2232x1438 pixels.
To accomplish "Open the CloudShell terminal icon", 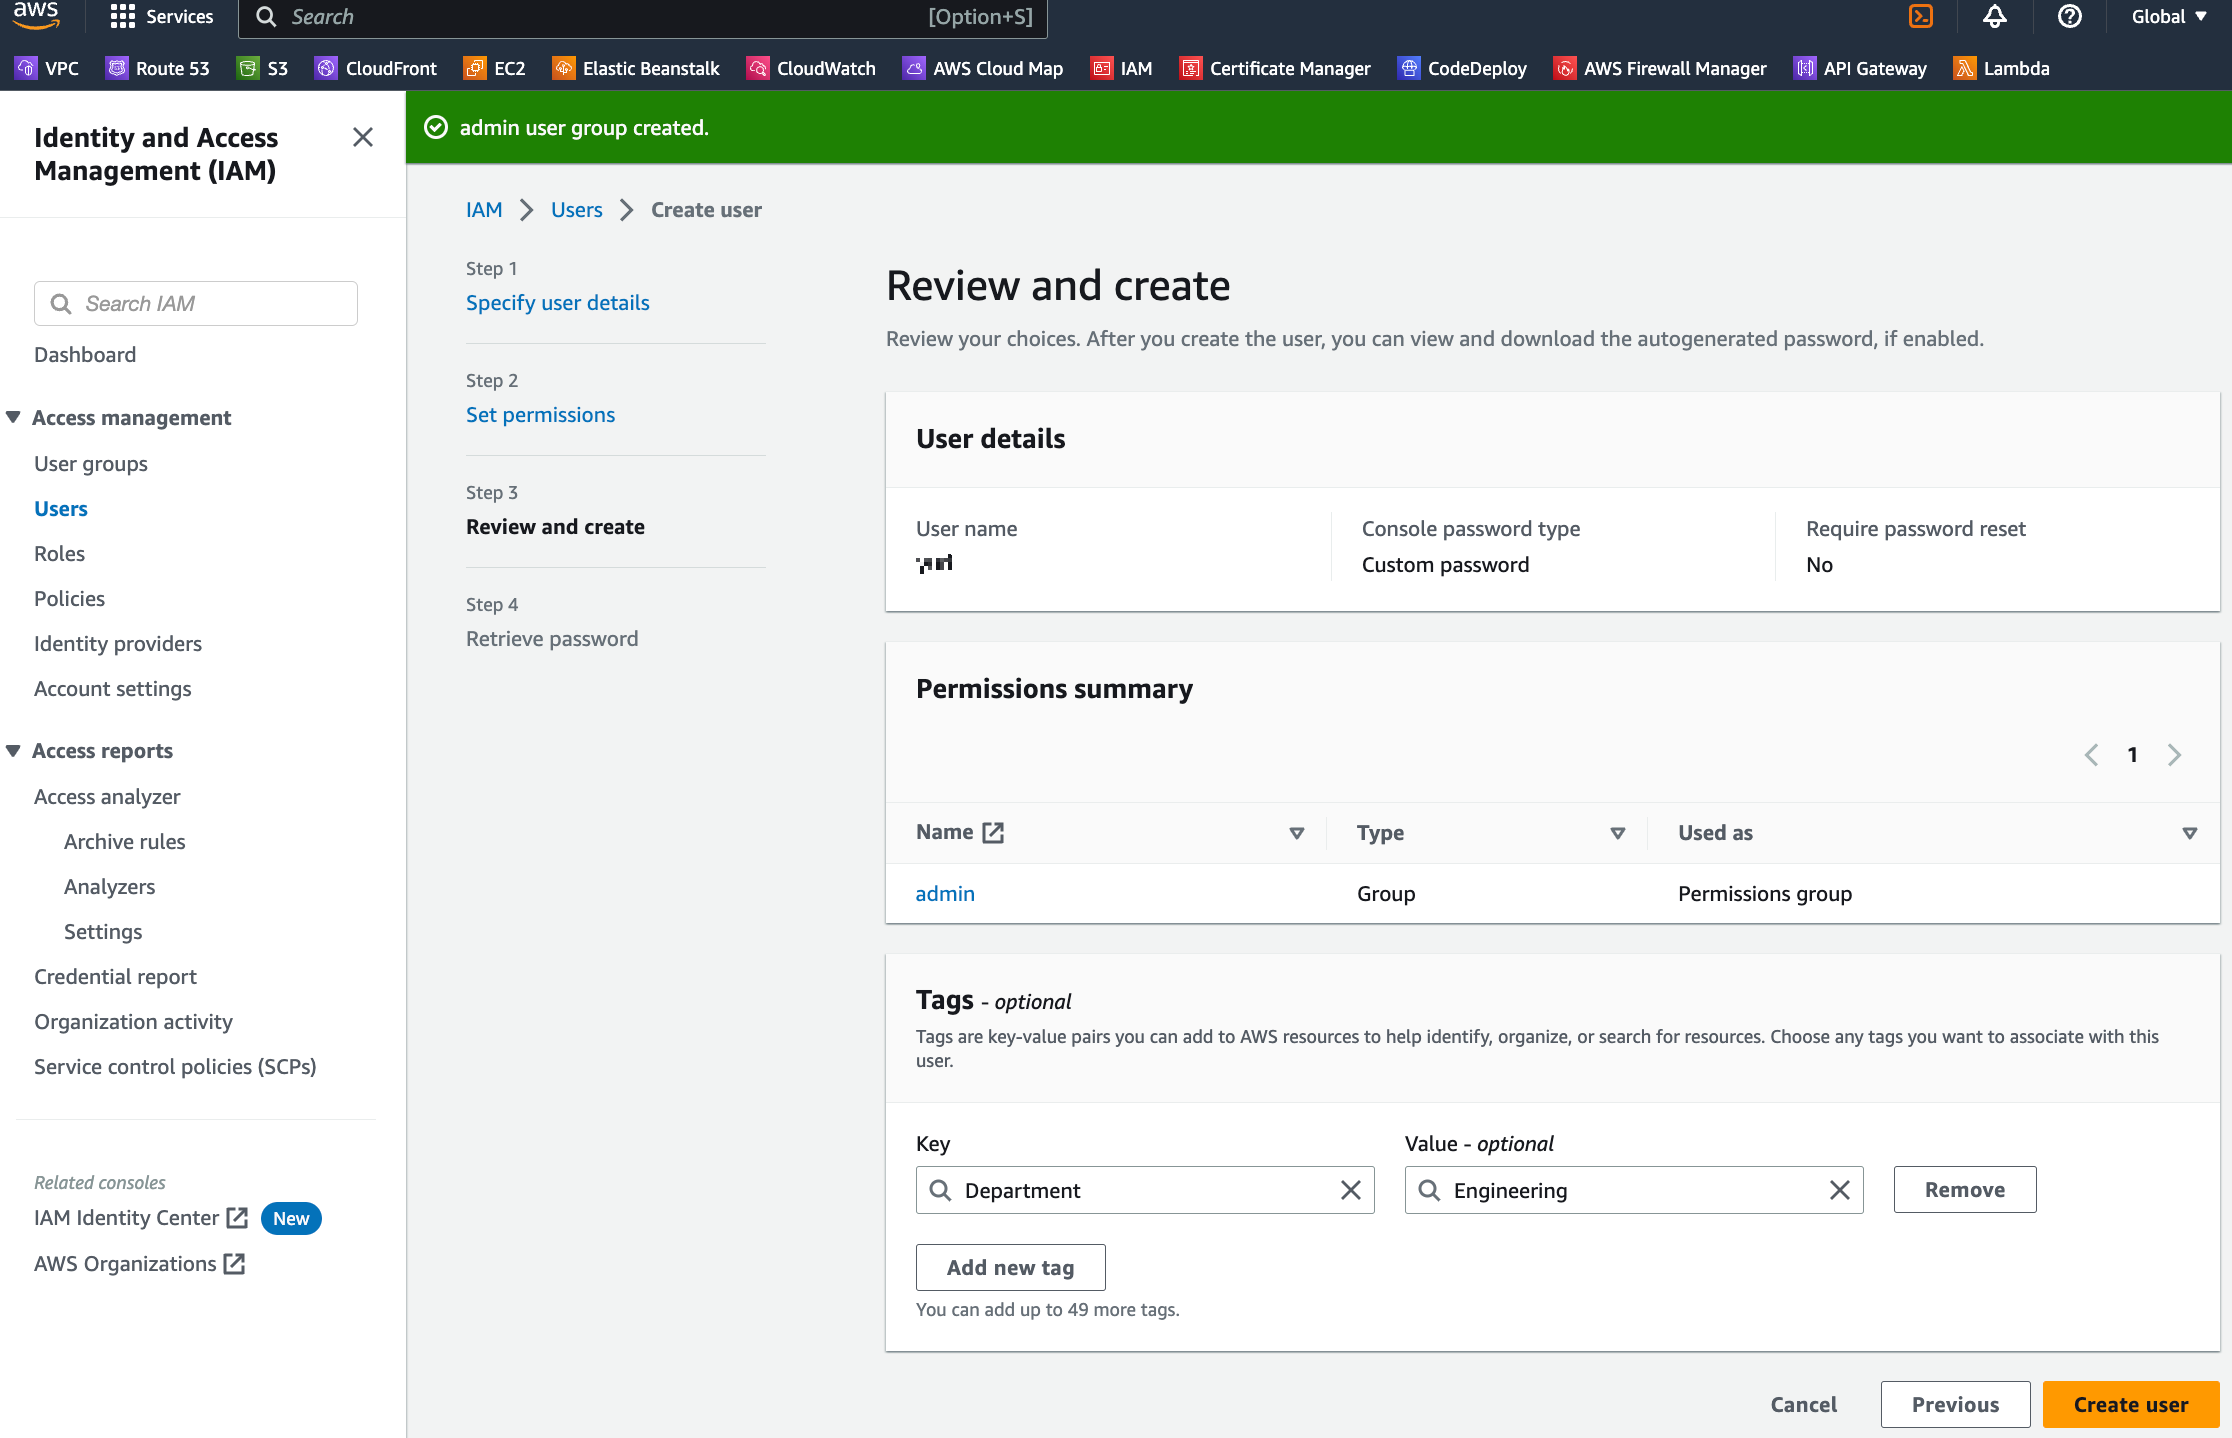I will pos(1920,16).
